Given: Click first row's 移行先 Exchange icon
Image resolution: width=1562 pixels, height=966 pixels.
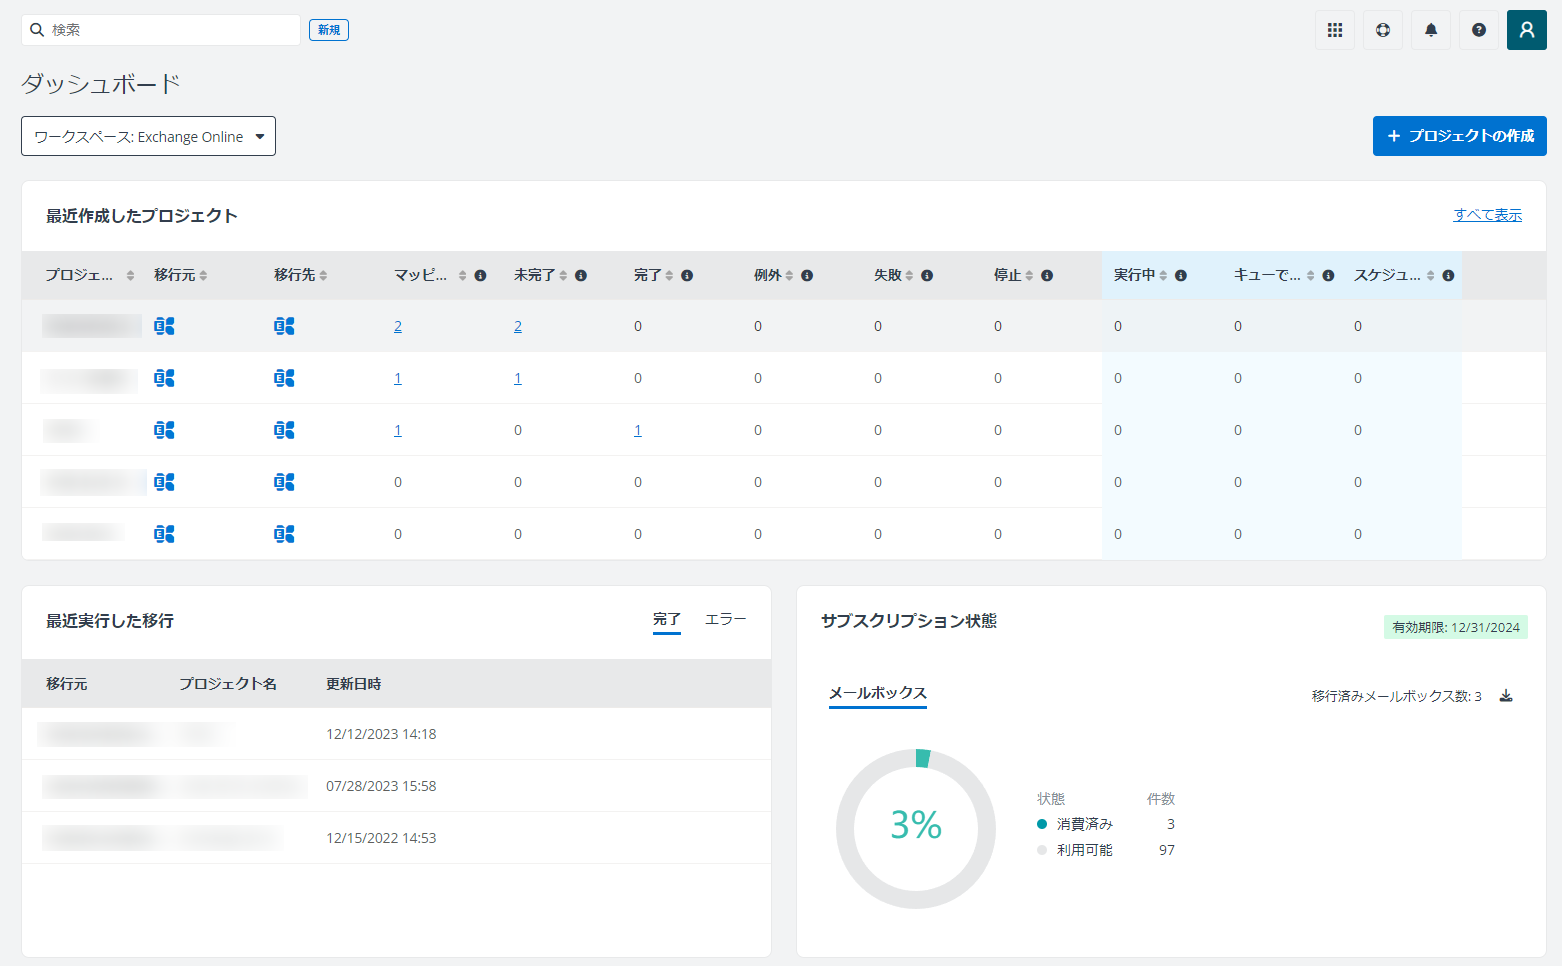Looking at the screenshot, I should click(285, 326).
